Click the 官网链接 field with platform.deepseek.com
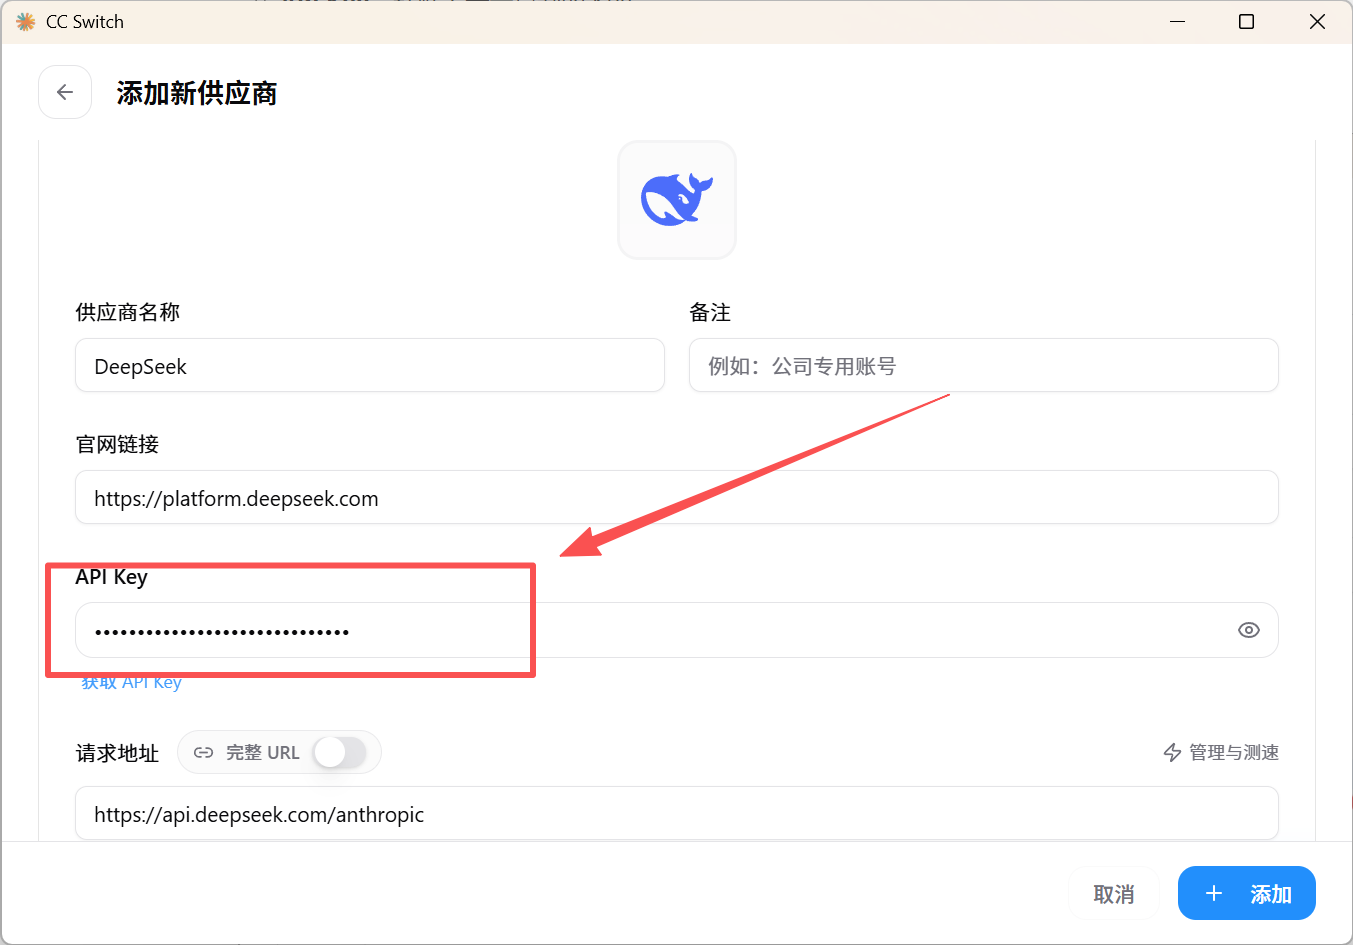This screenshot has height=945, width=1353. (677, 497)
